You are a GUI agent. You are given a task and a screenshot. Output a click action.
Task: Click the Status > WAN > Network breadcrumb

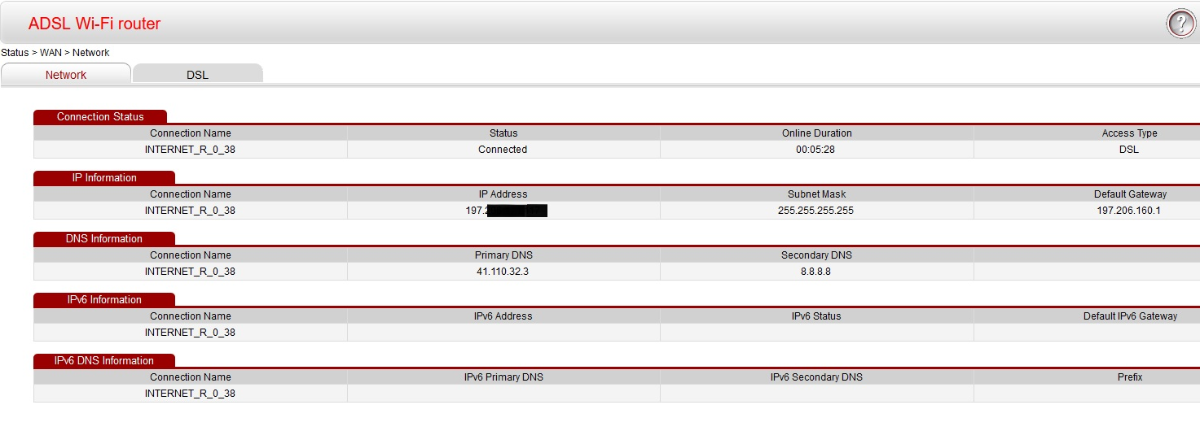click(55, 52)
